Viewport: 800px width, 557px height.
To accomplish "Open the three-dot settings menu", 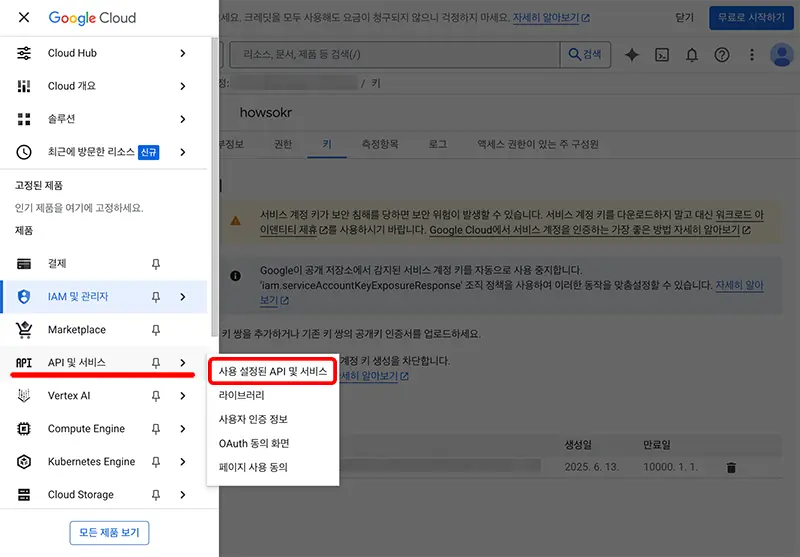I will tap(752, 55).
